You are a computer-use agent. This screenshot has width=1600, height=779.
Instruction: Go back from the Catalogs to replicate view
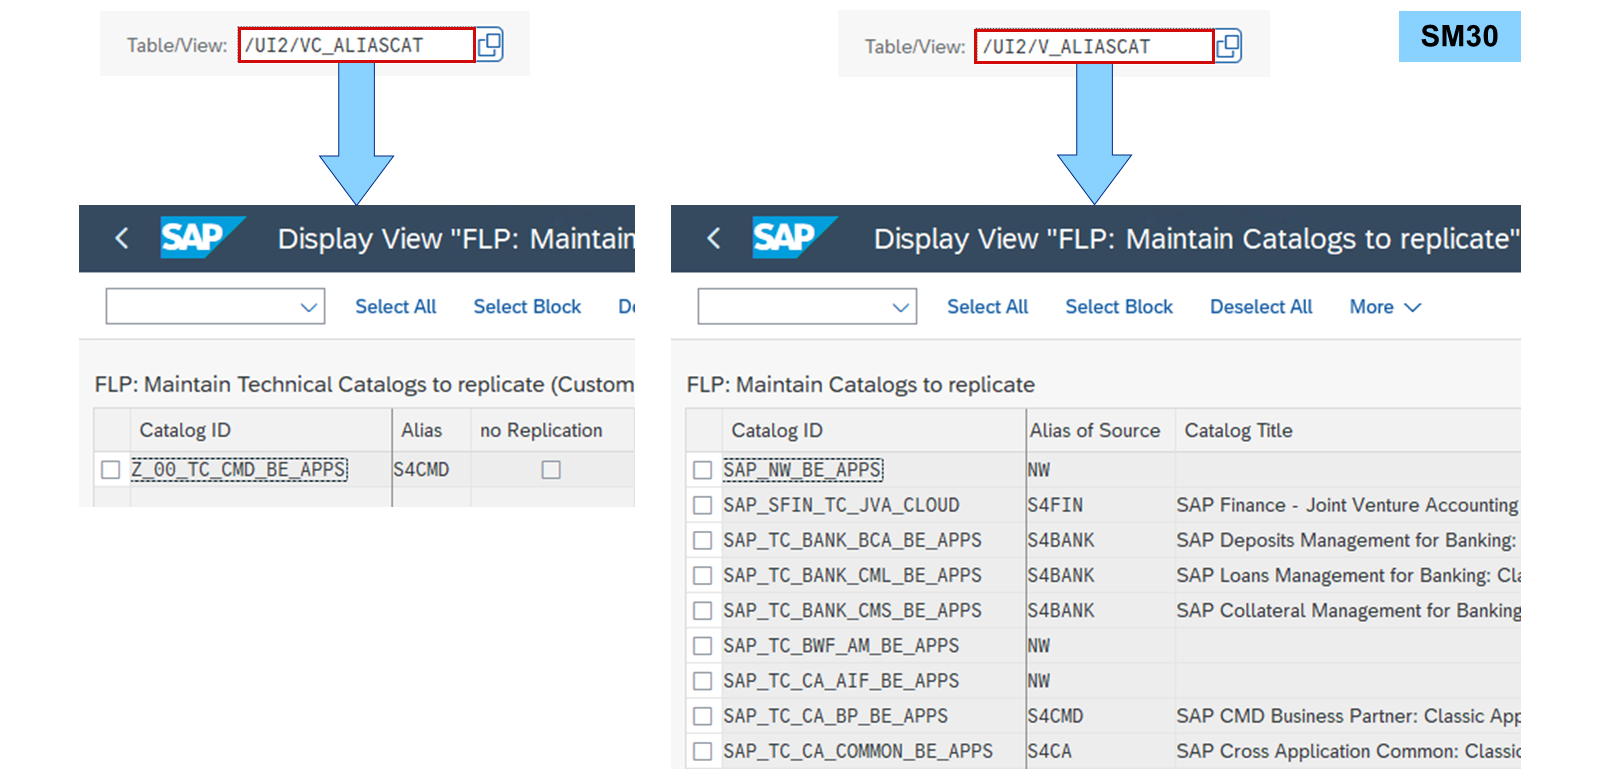coord(714,238)
